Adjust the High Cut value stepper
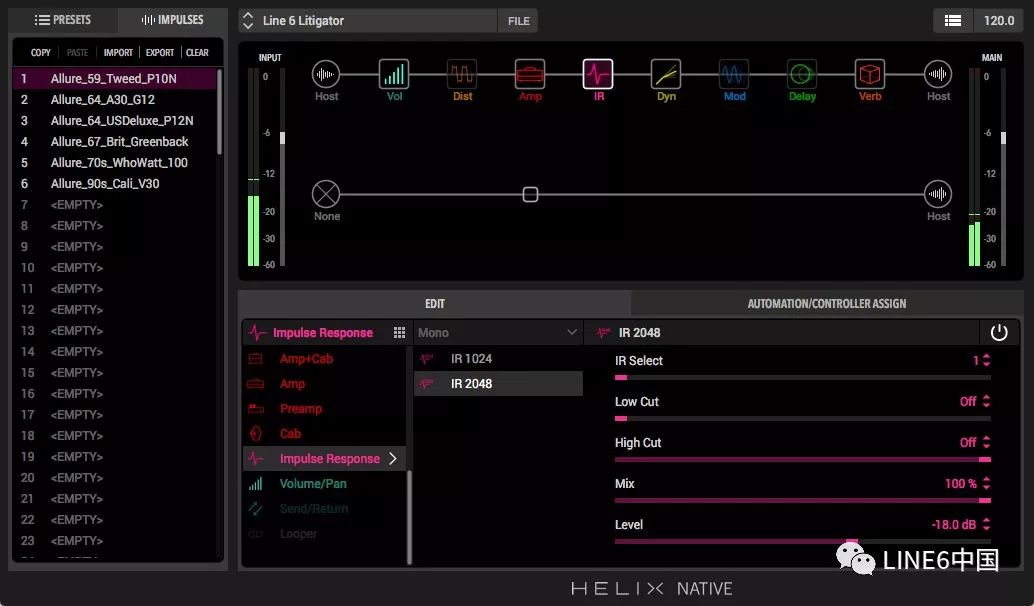This screenshot has width=1034, height=606. [x=987, y=442]
